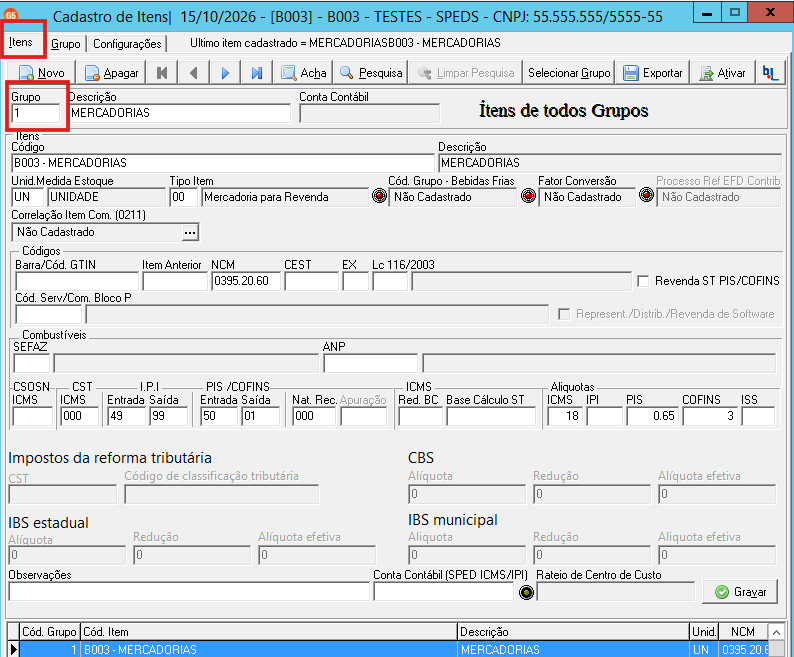Viewport: 794px width, 657px height.
Task: Jump to last record icon
Action: click(x=257, y=73)
